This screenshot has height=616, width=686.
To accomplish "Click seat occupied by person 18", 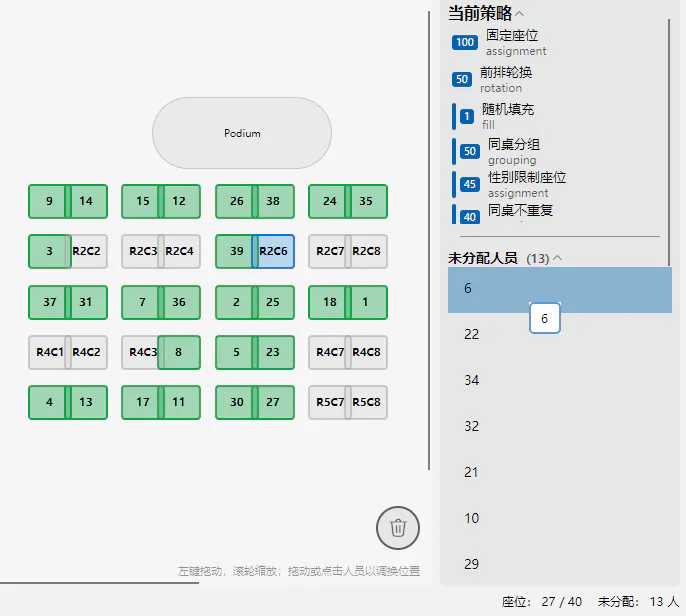I will [x=330, y=302].
